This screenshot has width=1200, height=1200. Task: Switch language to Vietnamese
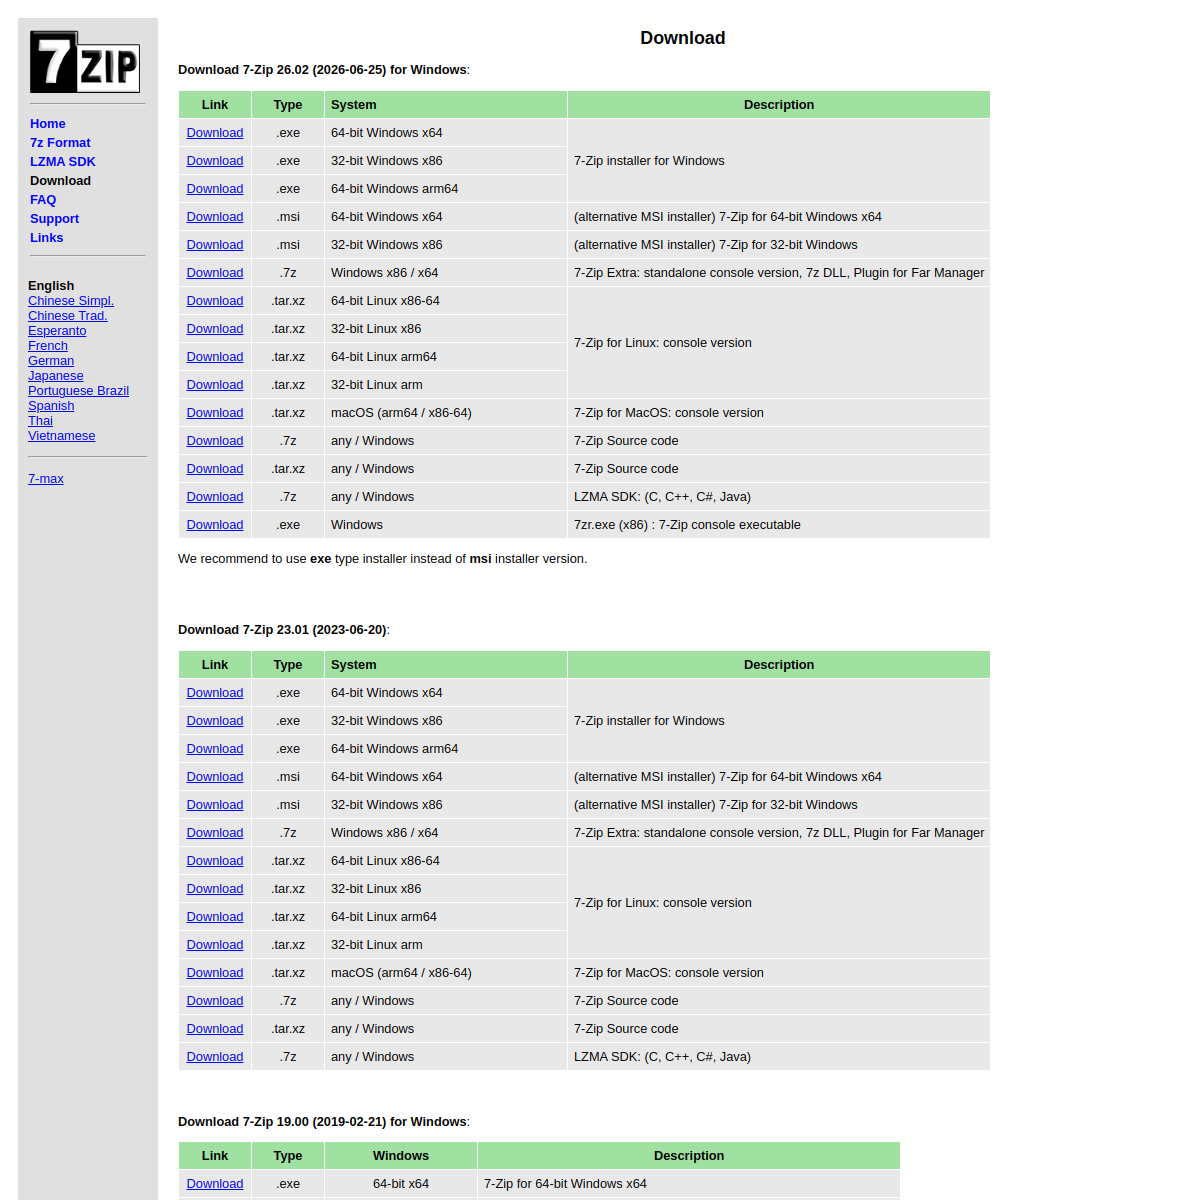coord(62,436)
